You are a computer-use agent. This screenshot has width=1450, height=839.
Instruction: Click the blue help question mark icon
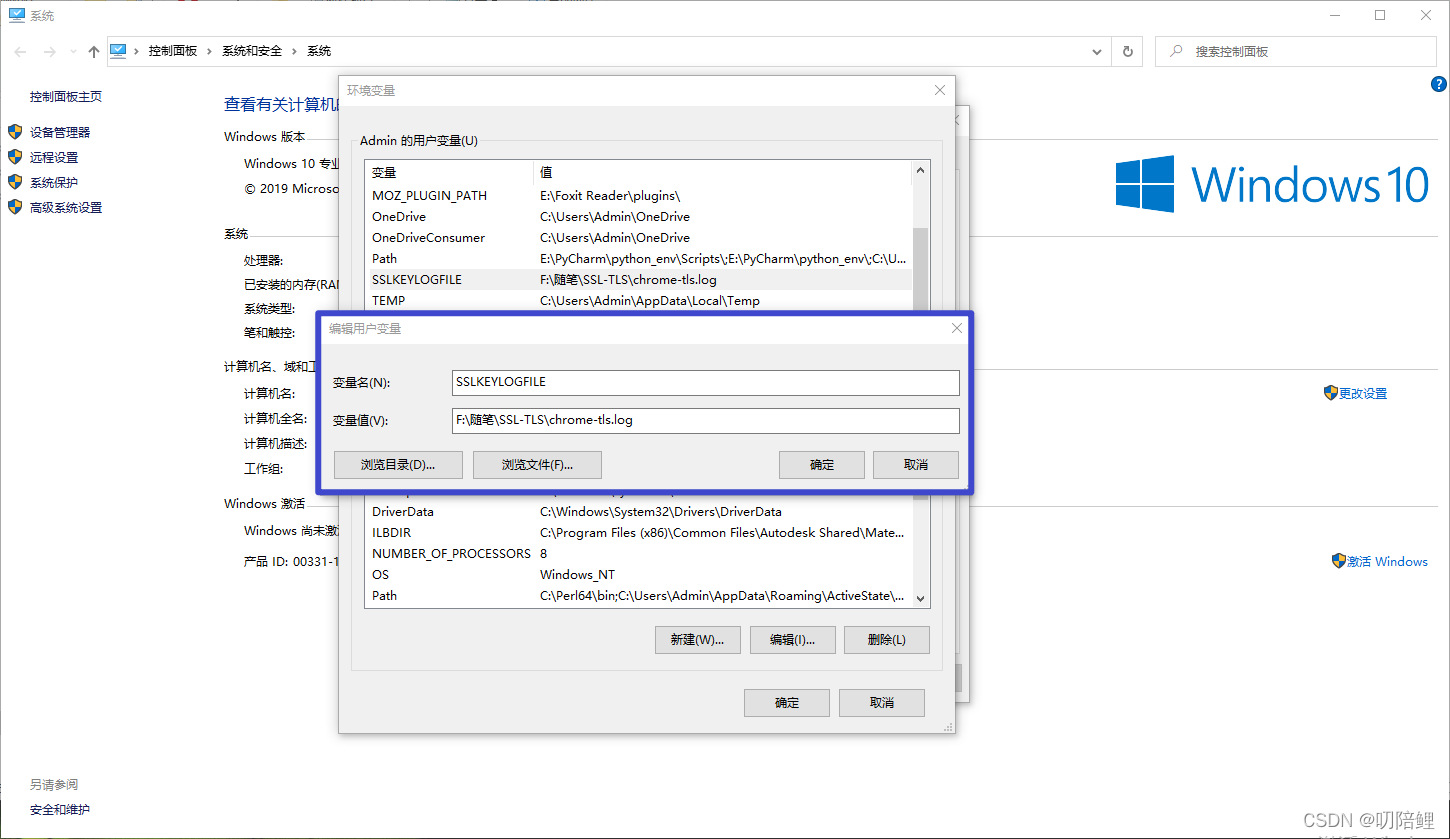coord(1439,85)
